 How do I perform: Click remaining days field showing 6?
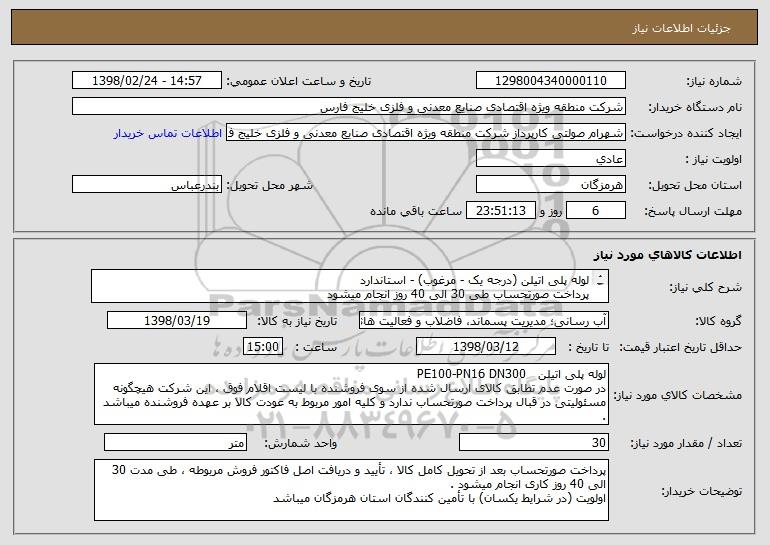596,211
